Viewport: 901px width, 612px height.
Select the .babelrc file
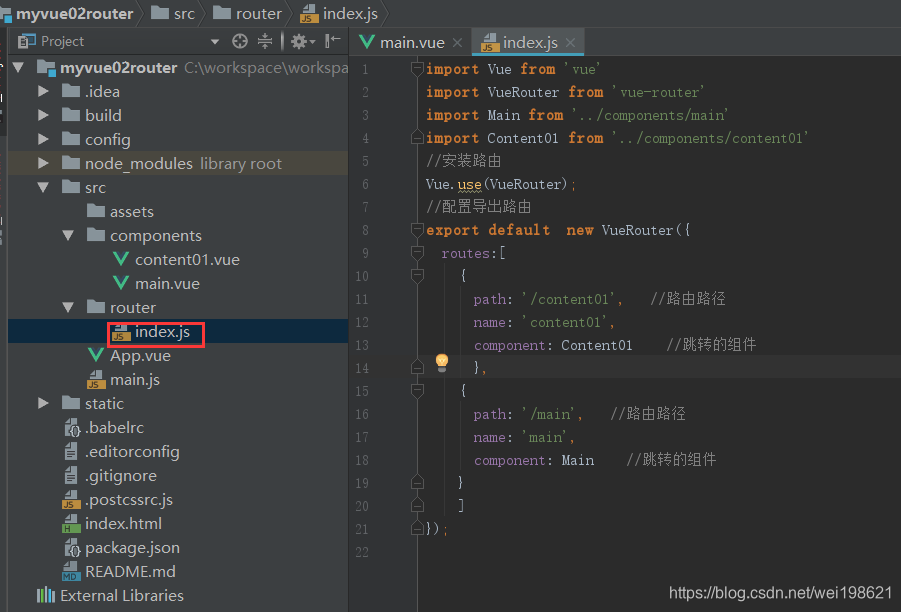tap(114, 428)
